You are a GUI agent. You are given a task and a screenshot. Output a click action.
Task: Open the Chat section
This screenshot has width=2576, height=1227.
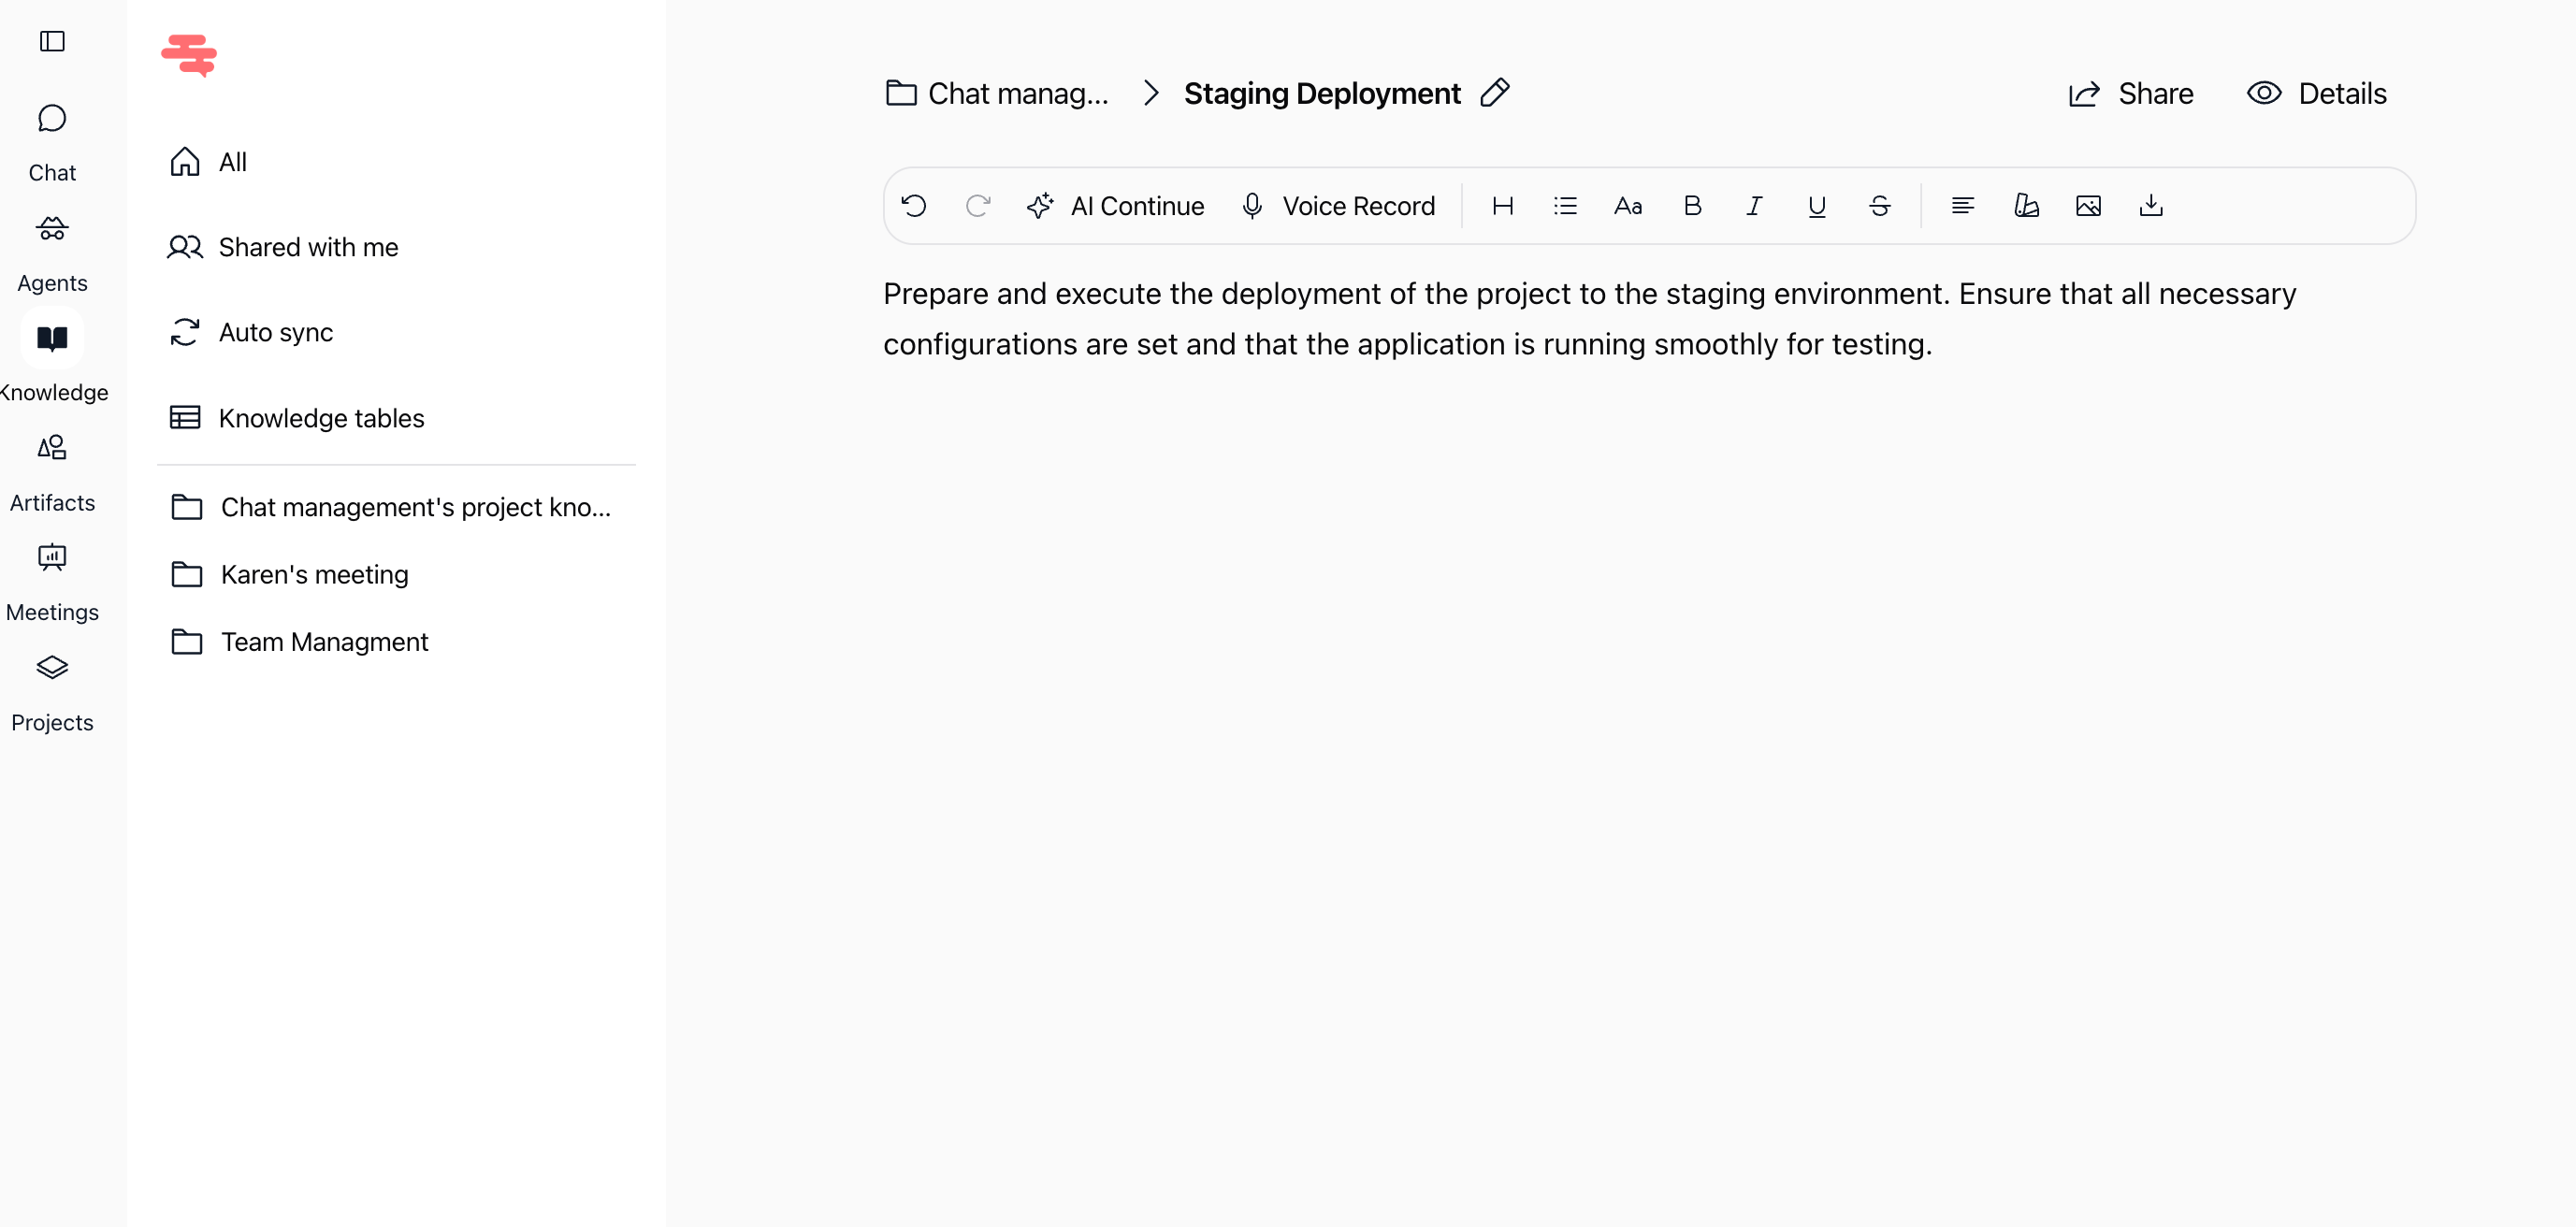pyautogui.click(x=52, y=143)
